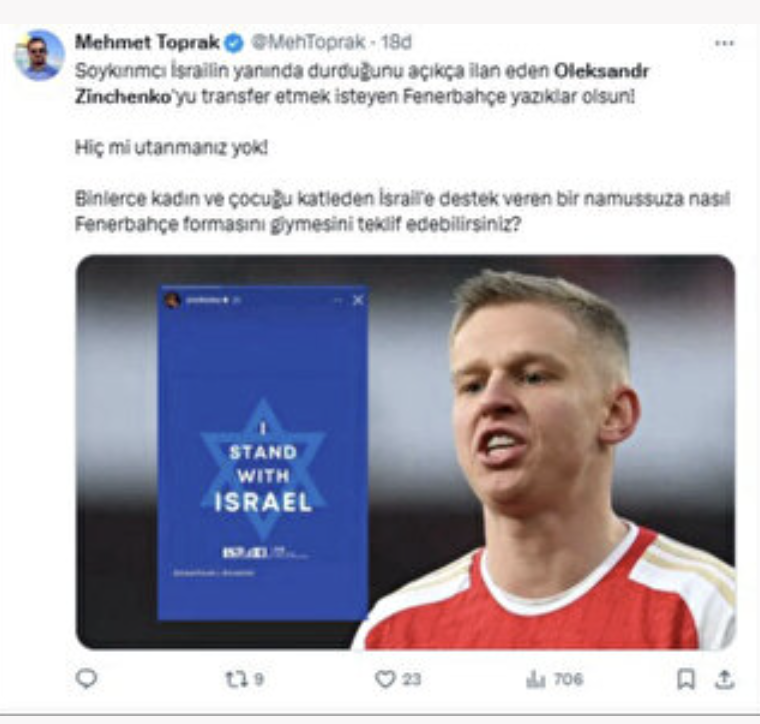Image resolution: width=760 pixels, height=724 pixels.
Task: Like the tweet with heart icon
Action: click(x=385, y=679)
